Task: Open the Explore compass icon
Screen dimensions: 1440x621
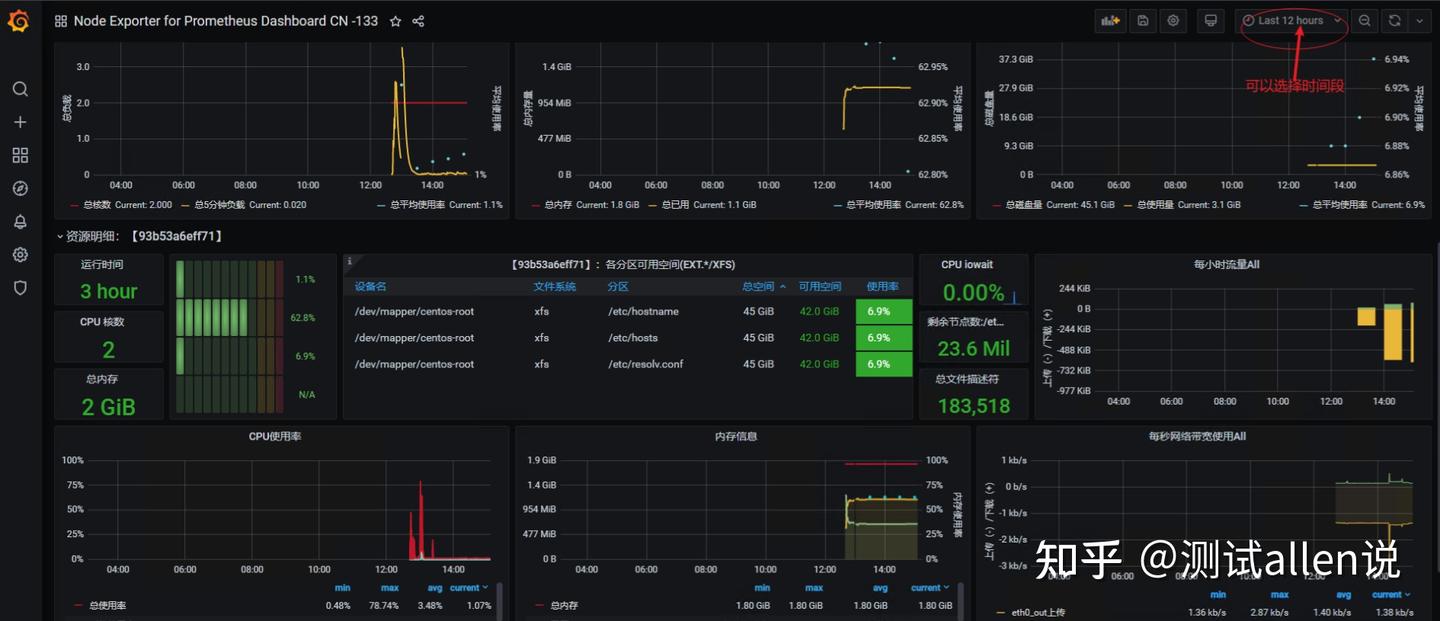Action: pyautogui.click(x=20, y=188)
